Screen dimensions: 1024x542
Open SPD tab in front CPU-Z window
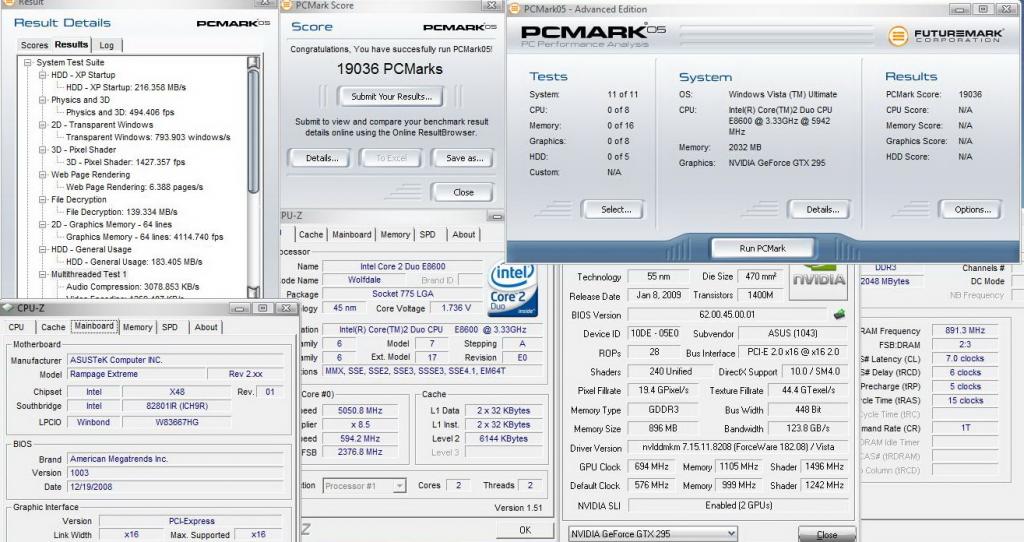point(170,327)
